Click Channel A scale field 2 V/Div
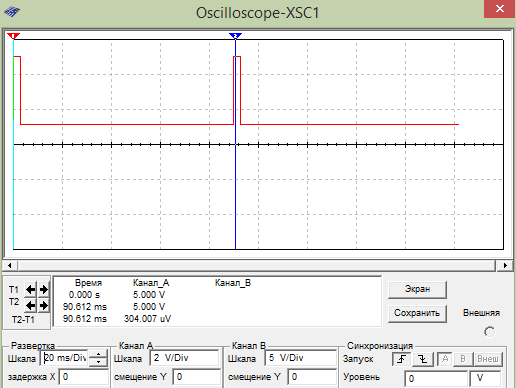The width and height of the screenshot is (516, 388). (x=184, y=358)
